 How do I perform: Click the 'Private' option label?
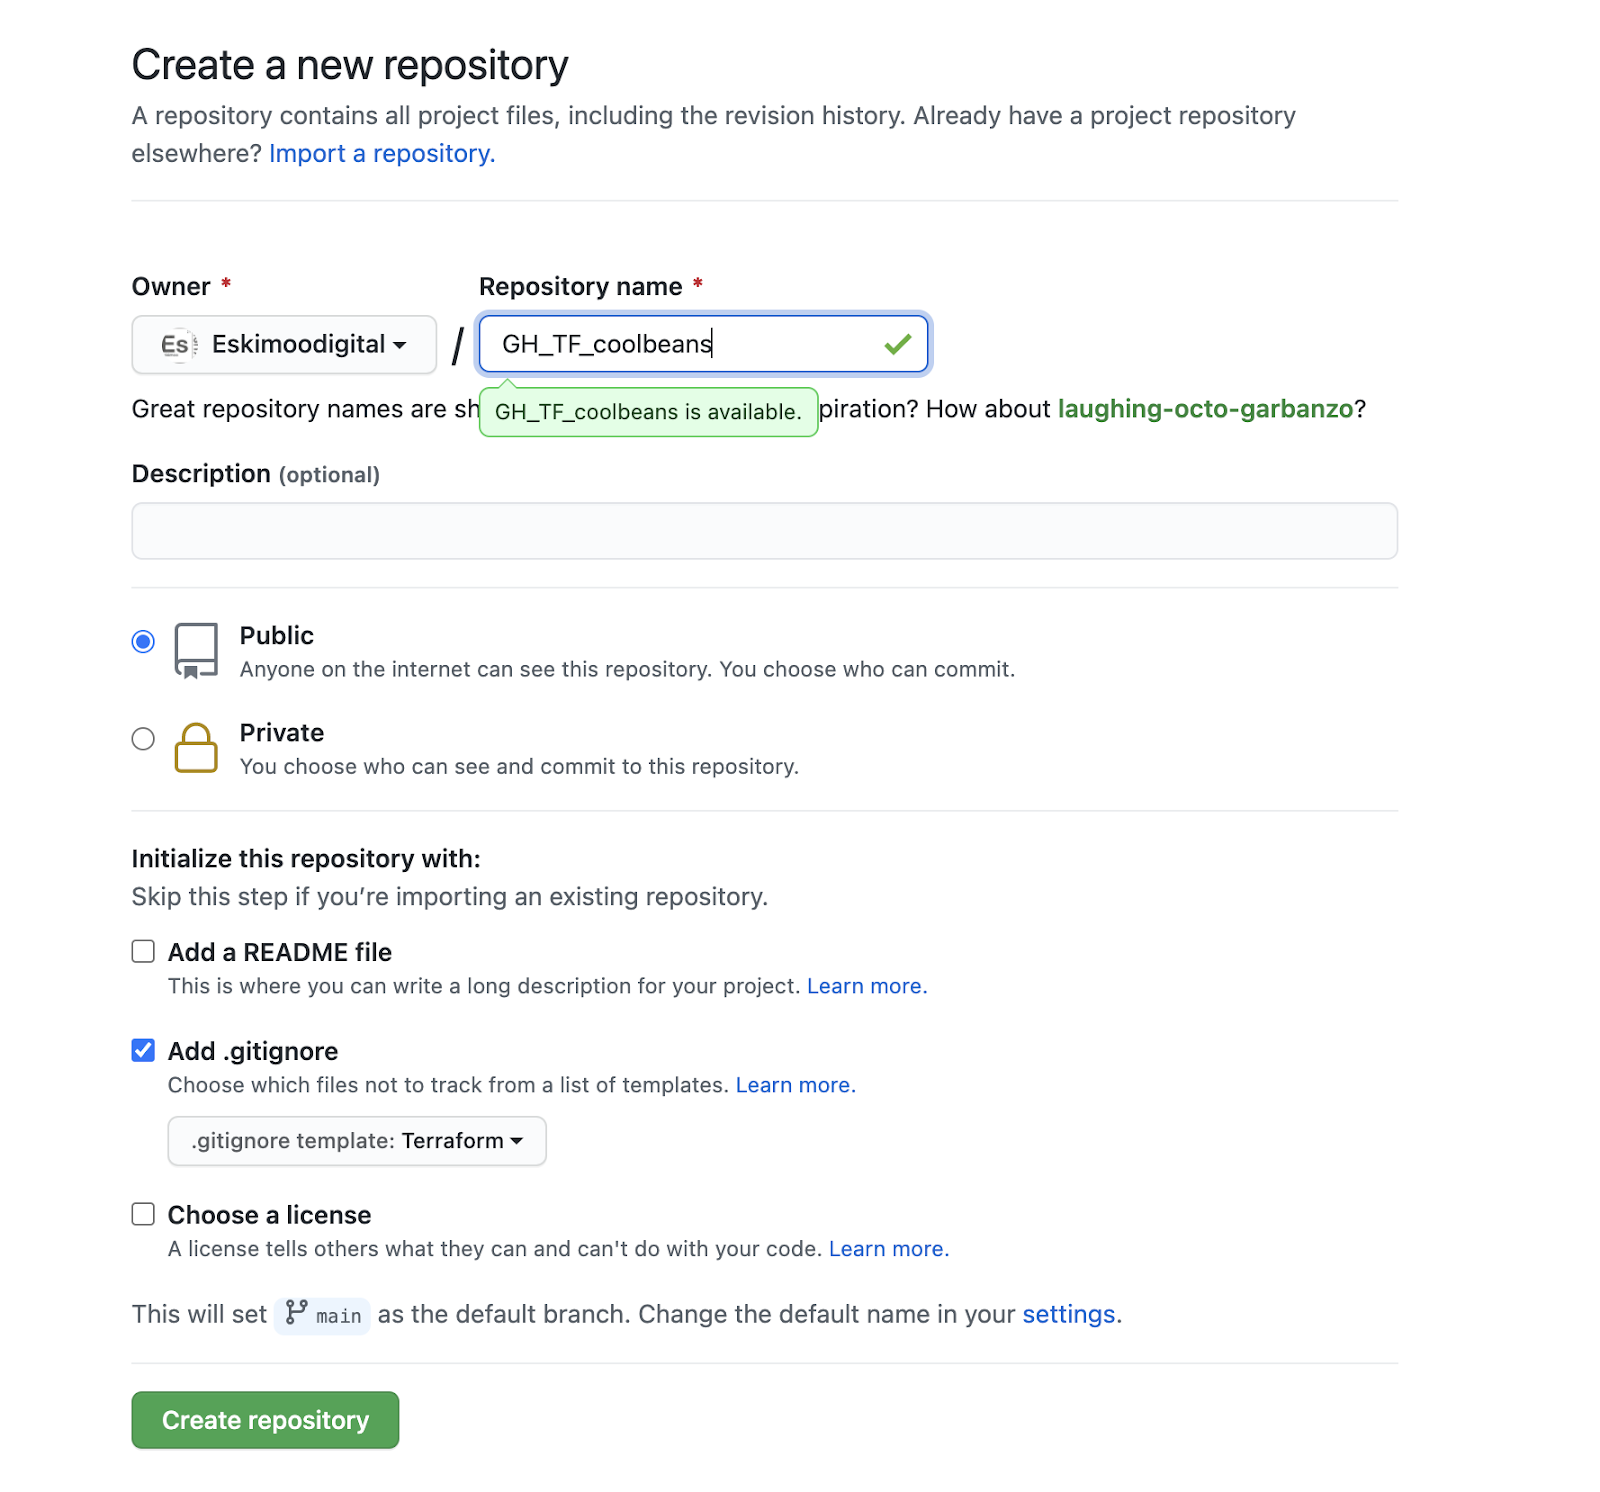click(x=282, y=733)
